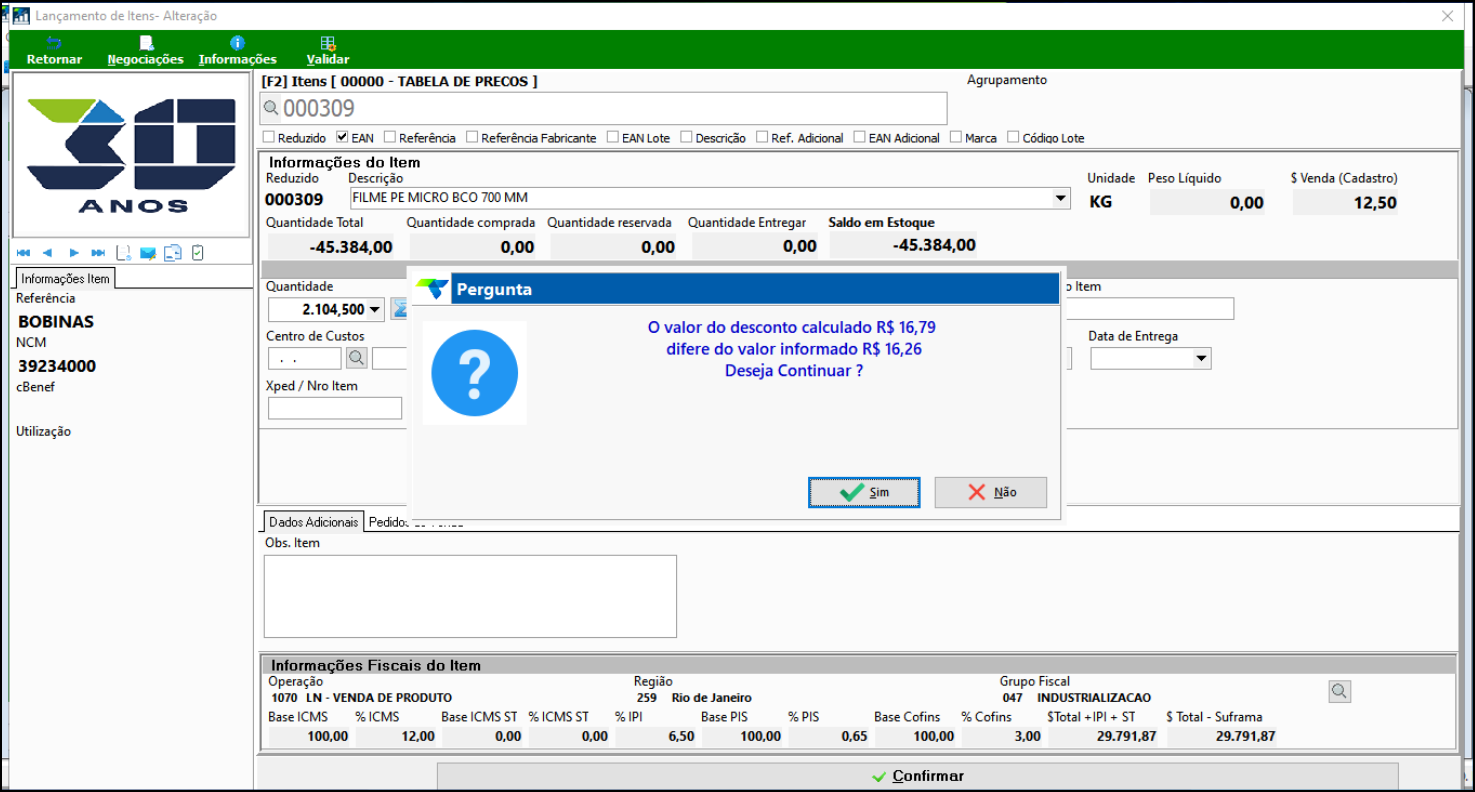Enable the Referência search checkbox
This screenshot has height=792, width=1475.
pos(390,137)
